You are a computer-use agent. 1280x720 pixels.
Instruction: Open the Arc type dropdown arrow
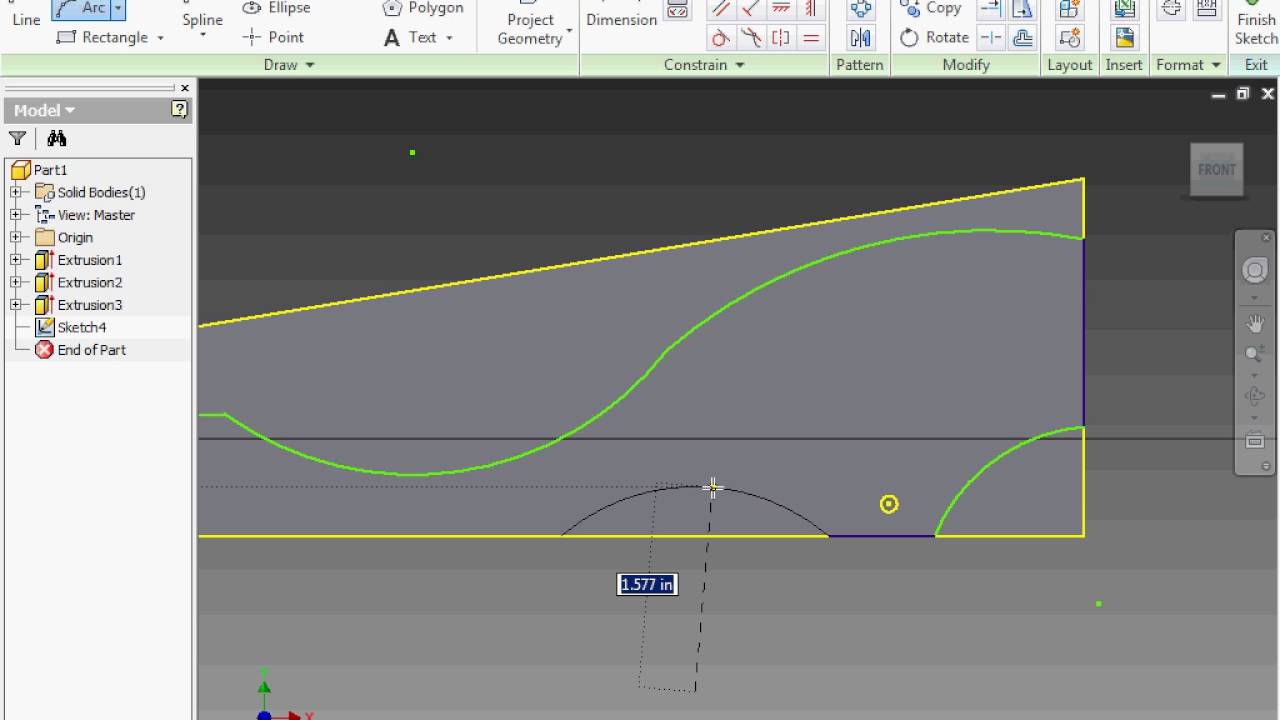tap(117, 9)
